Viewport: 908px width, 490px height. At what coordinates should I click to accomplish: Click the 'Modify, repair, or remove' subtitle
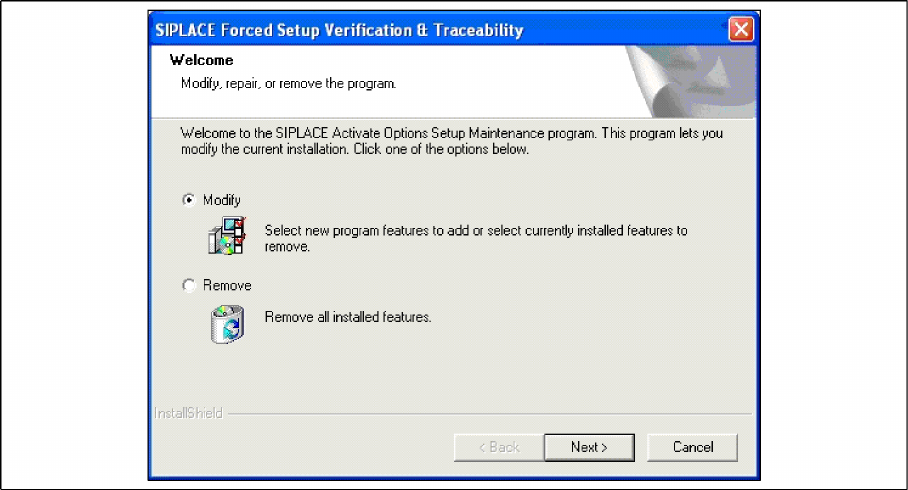288,84
